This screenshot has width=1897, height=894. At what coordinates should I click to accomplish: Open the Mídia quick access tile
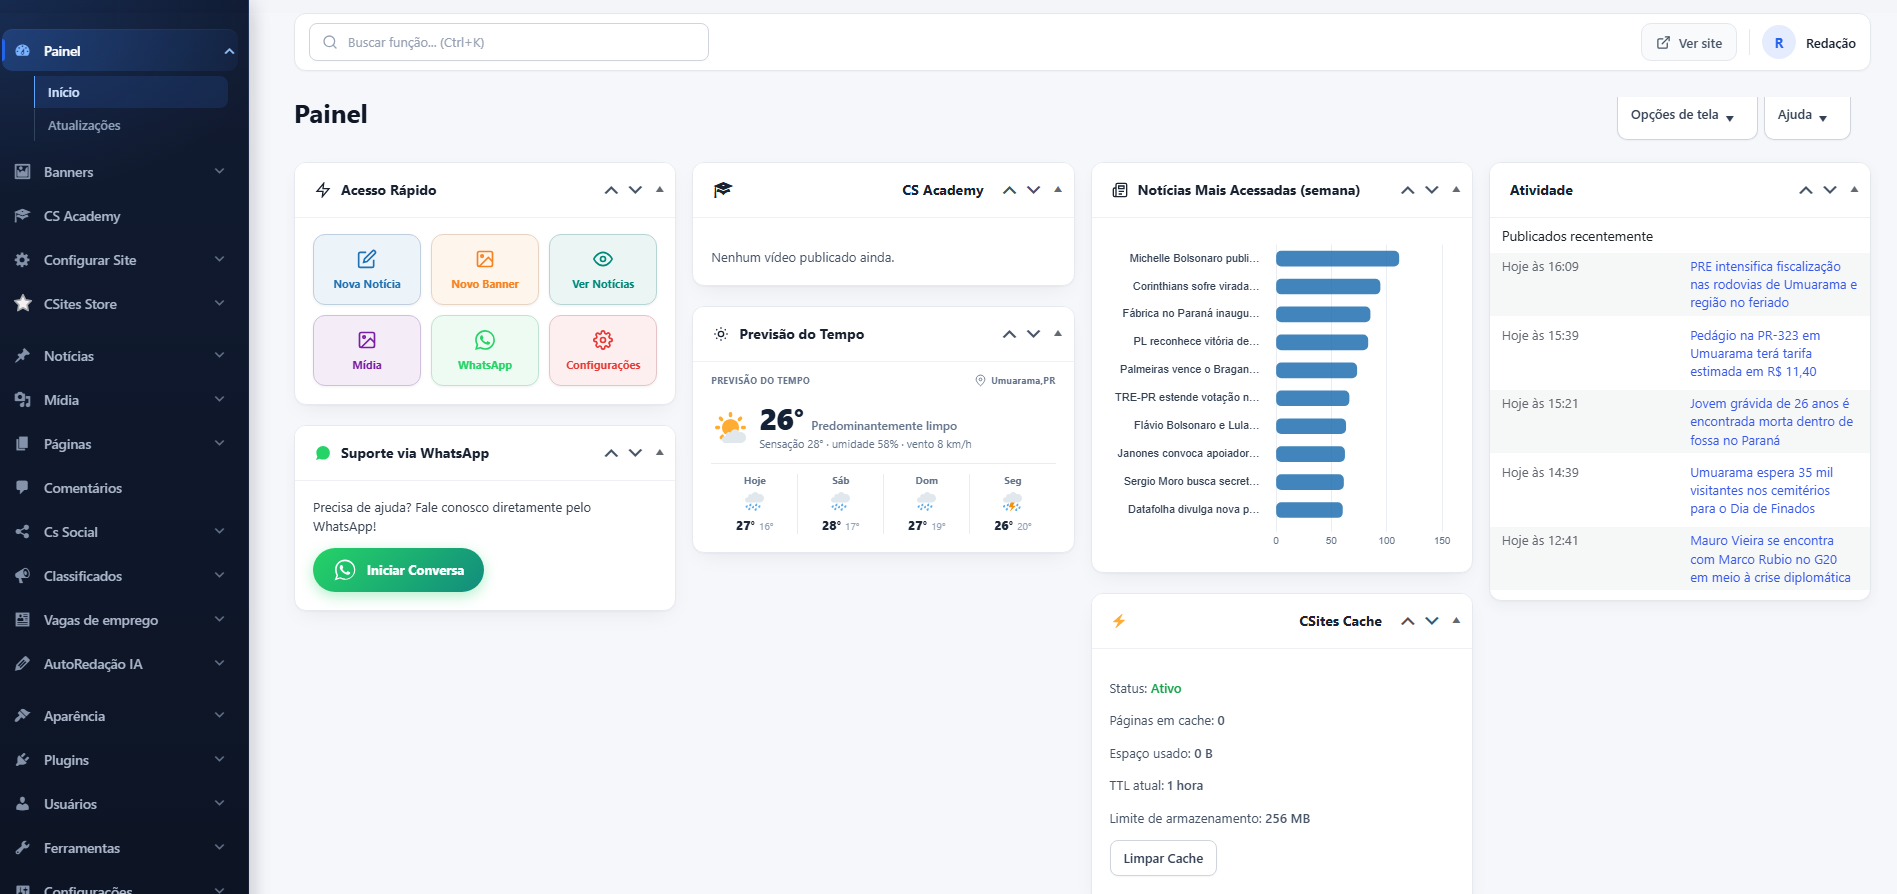click(367, 350)
